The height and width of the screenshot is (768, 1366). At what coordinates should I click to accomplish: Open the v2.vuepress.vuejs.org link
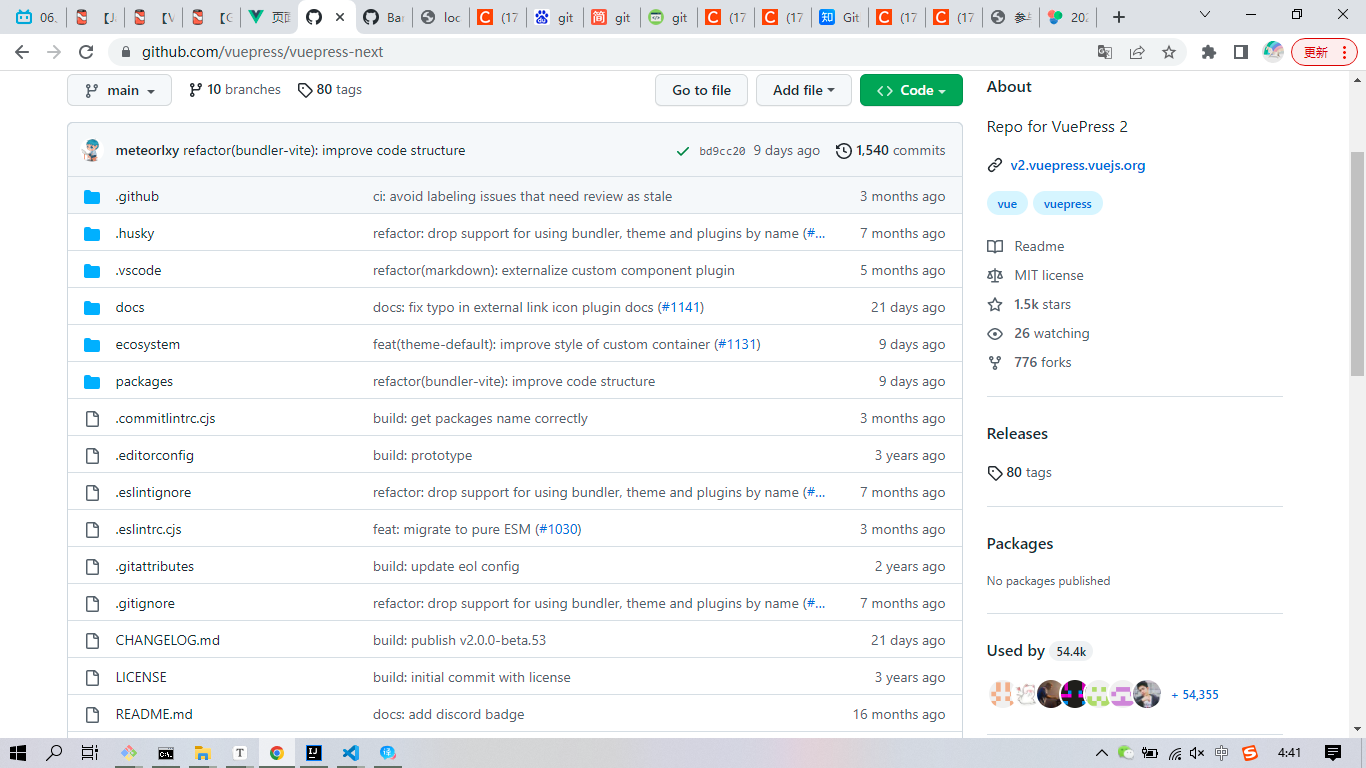click(x=1077, y=166)
